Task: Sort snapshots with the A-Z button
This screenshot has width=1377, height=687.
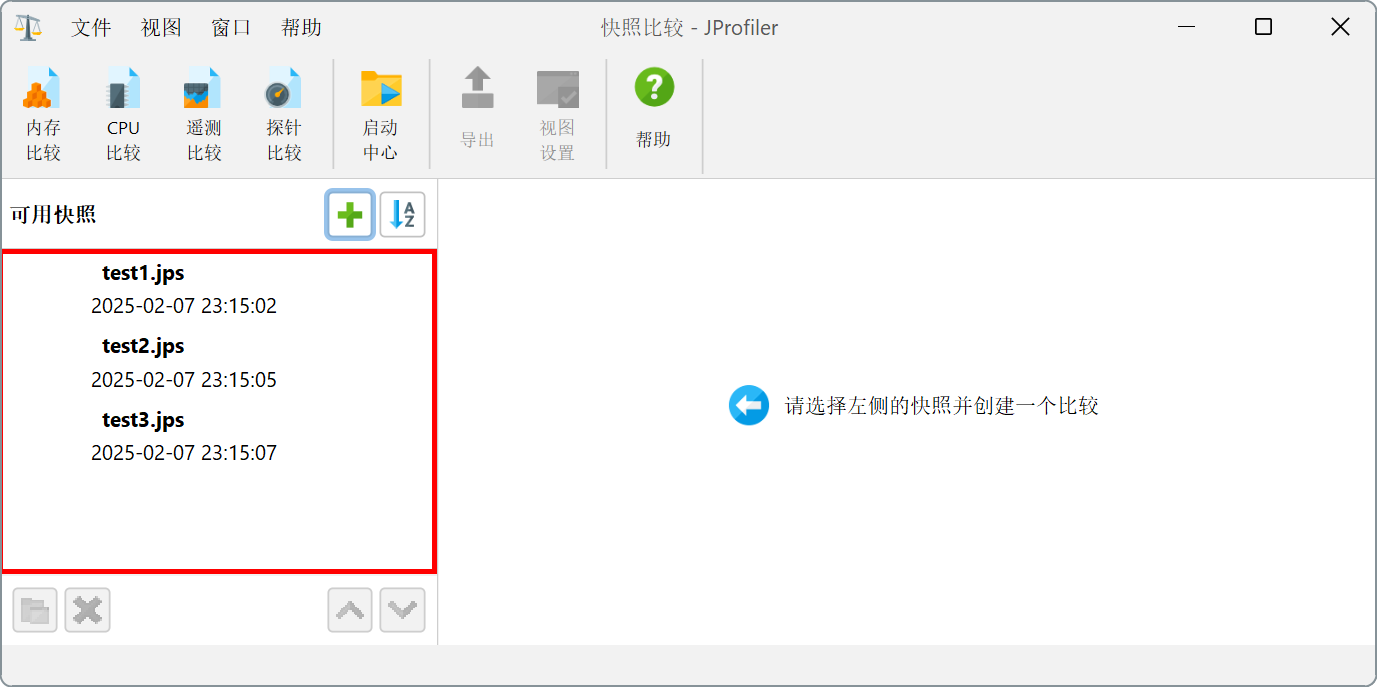Action: tap(402, 215)
